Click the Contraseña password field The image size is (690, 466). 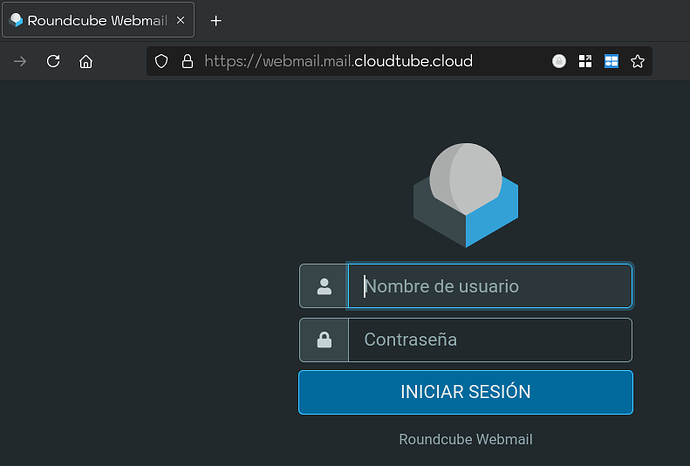pyautogui.click(x=490, y=340)
